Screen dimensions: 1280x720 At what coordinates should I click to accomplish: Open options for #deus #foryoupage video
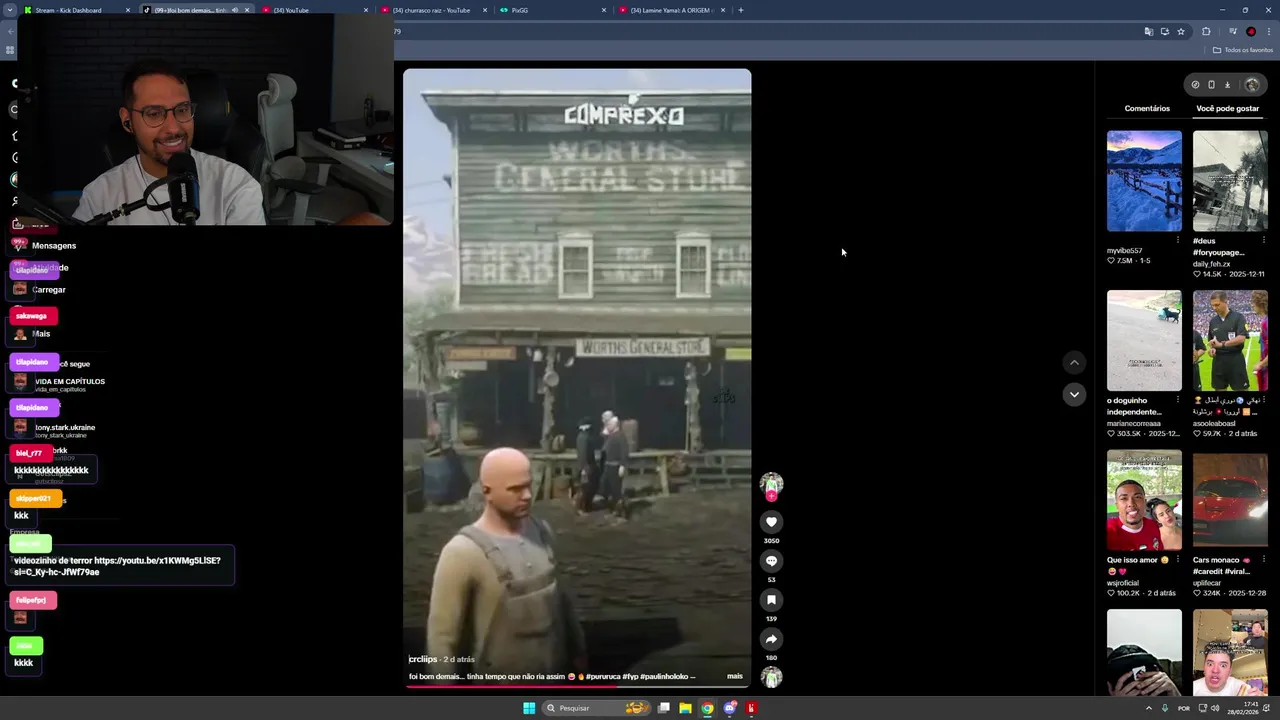[1263, 240]
